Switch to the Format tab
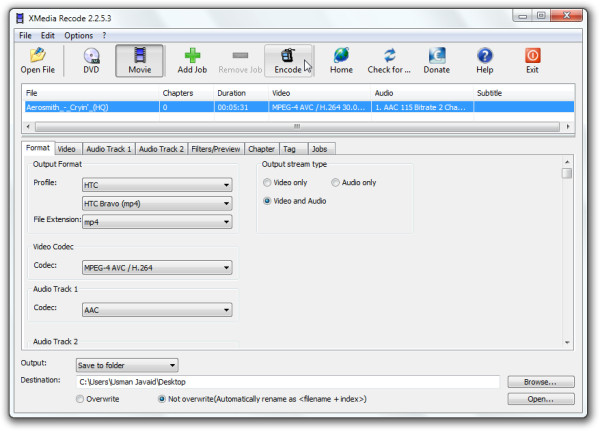 [38, 148]
